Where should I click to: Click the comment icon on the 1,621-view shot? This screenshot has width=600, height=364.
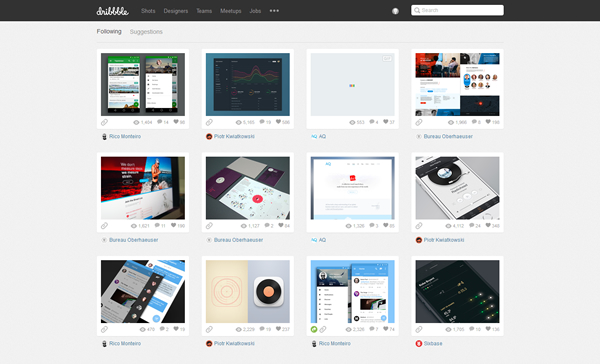(x=157, y=225)
